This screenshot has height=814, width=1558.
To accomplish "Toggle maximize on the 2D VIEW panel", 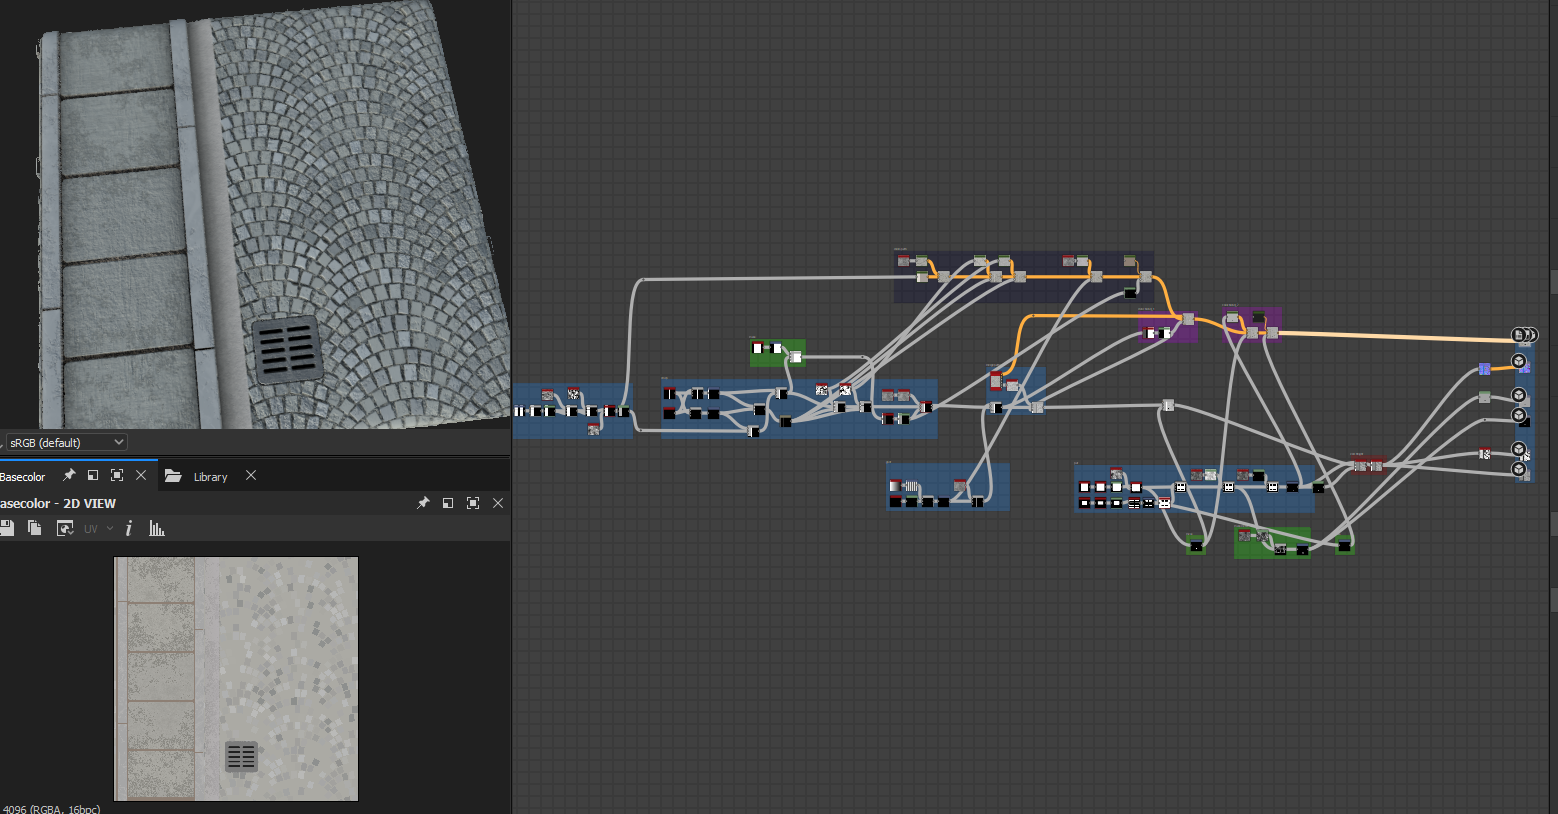I will 473,503.
